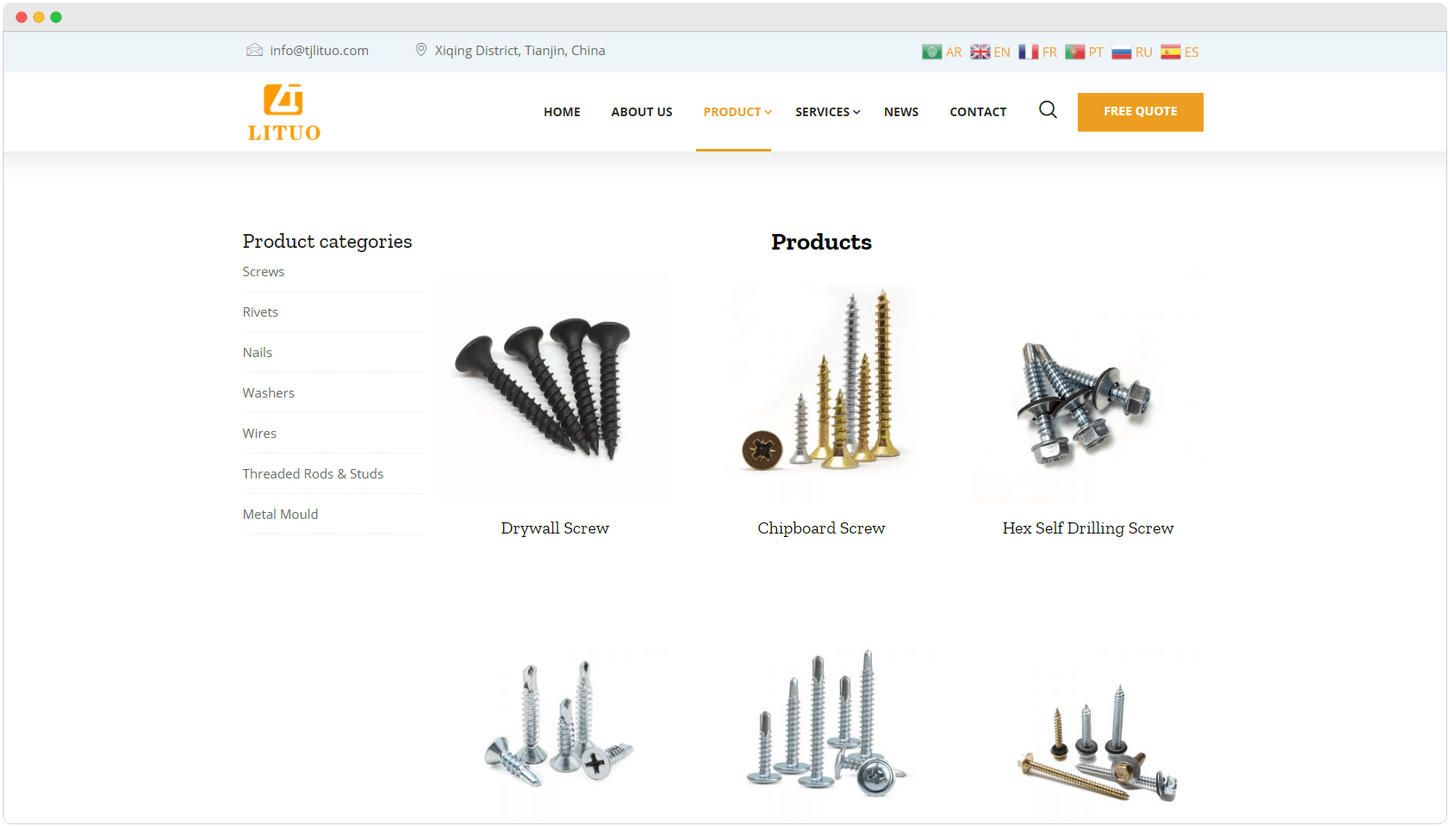Open the CONTACT menu item

(978, 112)
